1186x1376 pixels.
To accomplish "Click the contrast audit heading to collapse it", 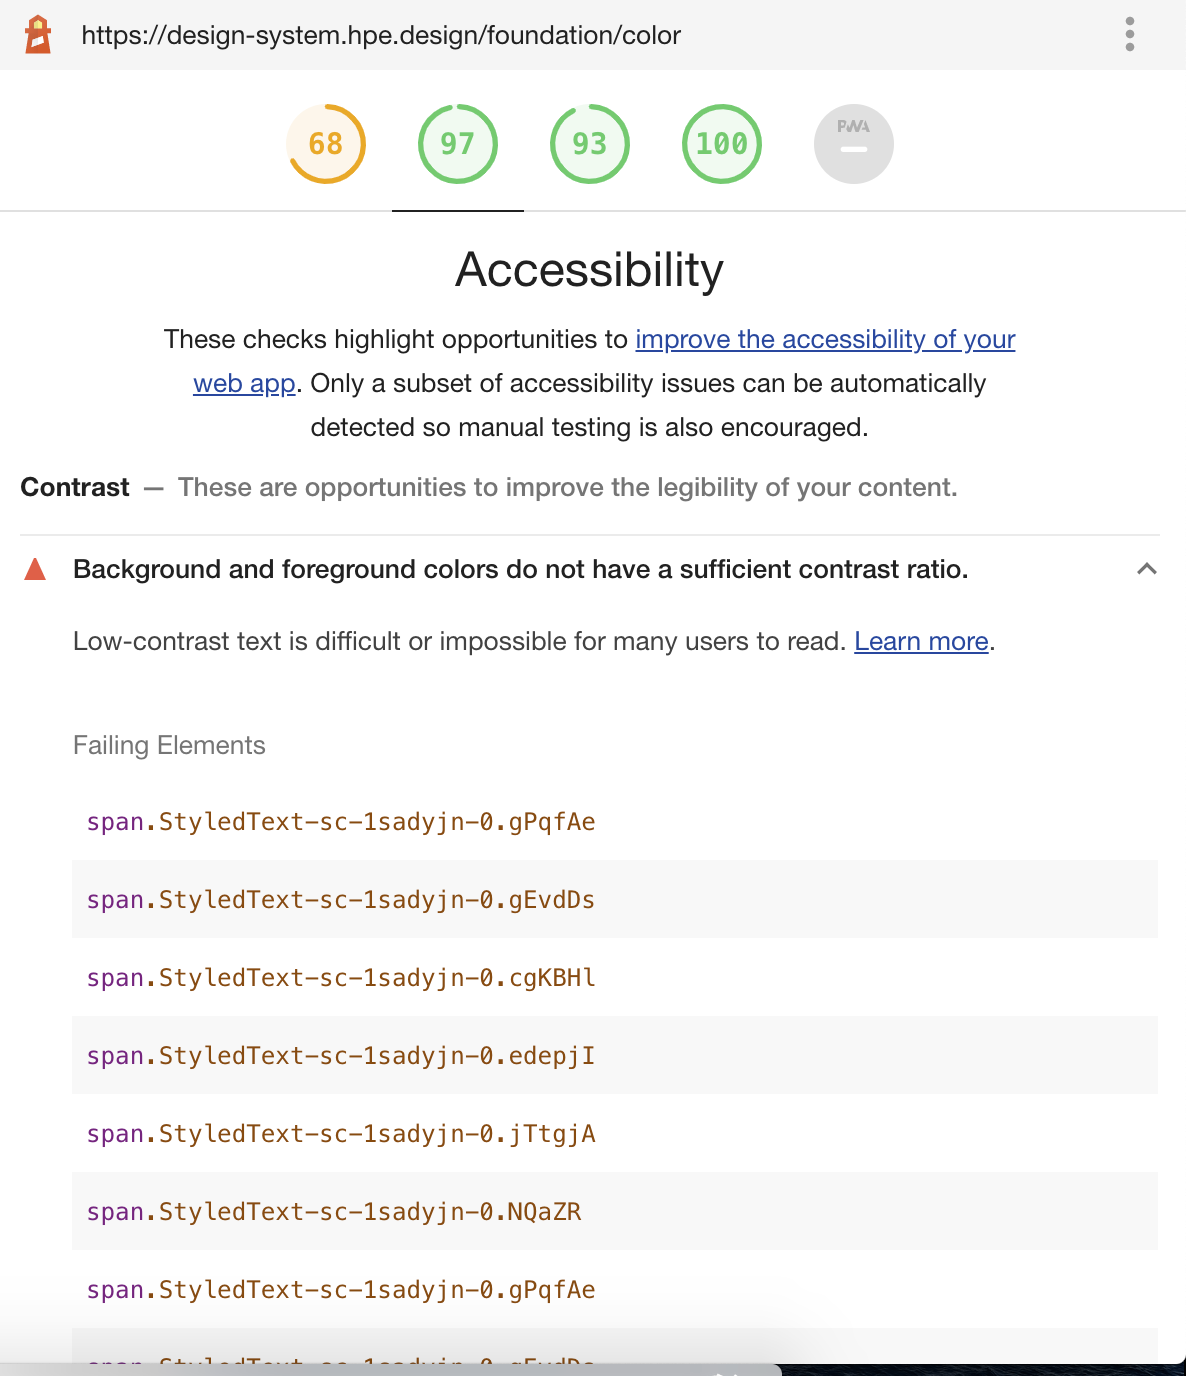I will coord(520,569).
